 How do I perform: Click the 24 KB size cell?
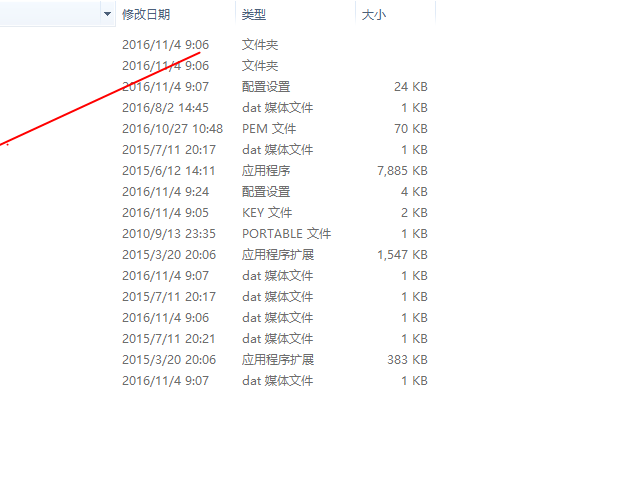(x=411, y=87)
